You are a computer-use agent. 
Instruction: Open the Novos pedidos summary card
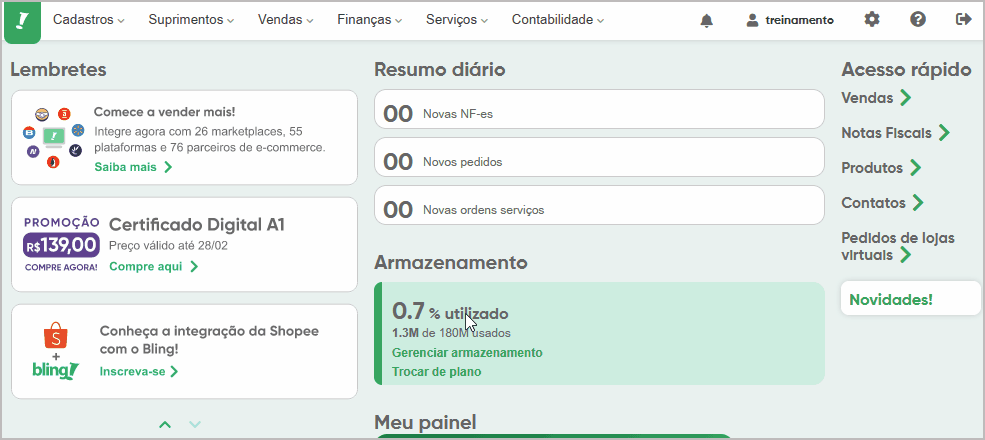click(599, 157)
